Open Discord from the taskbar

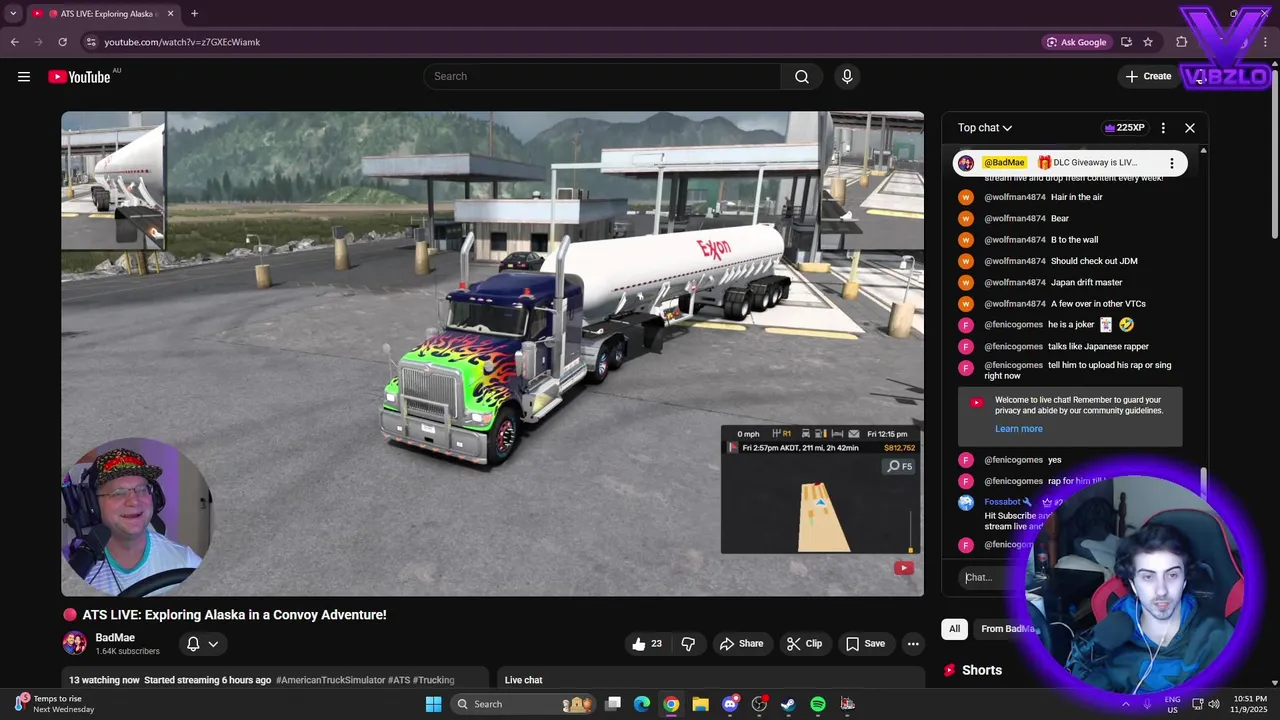coord(730,704)
